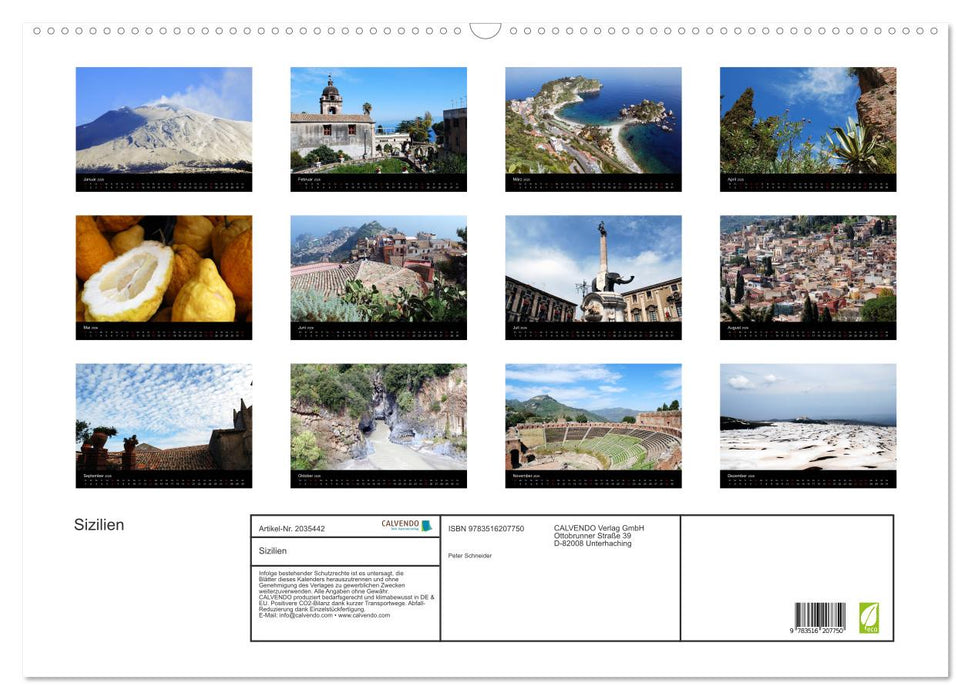Open the May citrus fruit photo
Image resolution: width=971 pixels, height=700 pixels.
164,269
